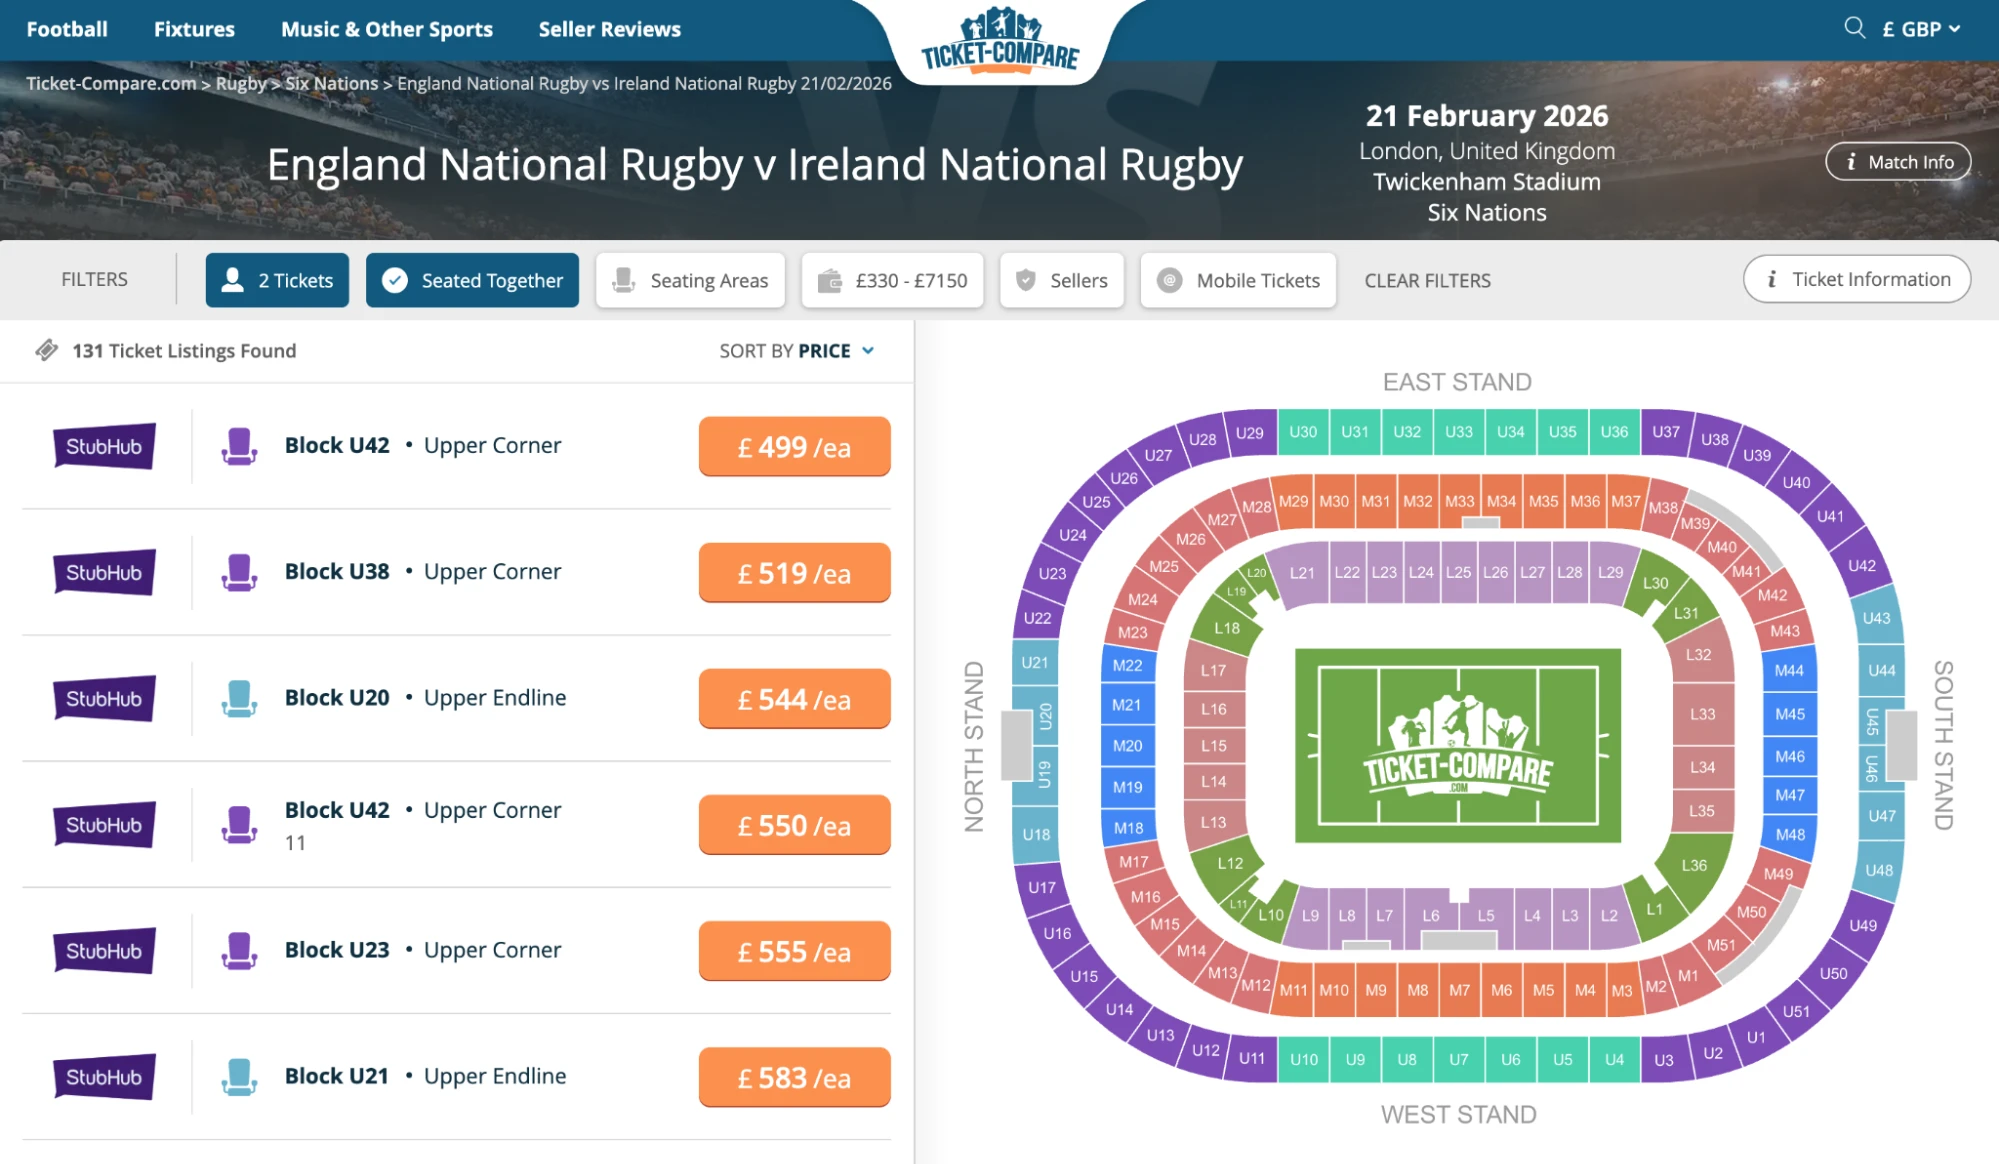Click the seat icon beside Block U20
1999x1165 pixels.
238,698
